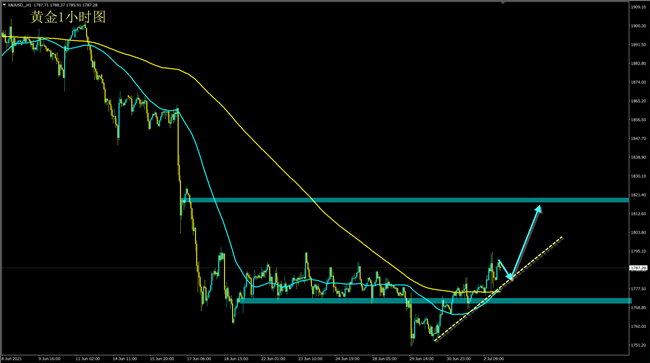The image size is (650, 363).
Task: Click the 24 Jun 19:00 time label
Action: [x=347, y=359]
